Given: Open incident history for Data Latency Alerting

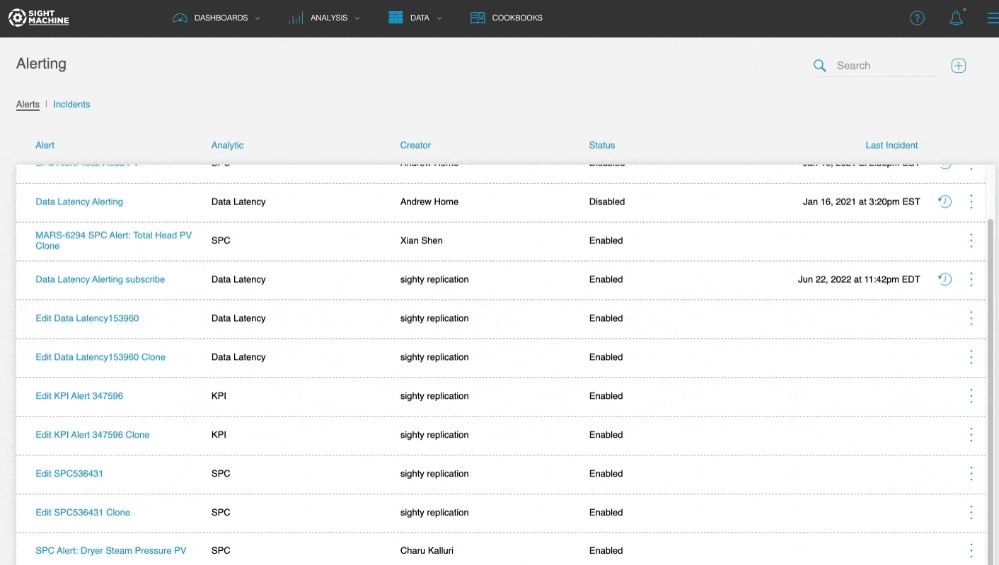Looking at the screenshot, I should point(945,201).
